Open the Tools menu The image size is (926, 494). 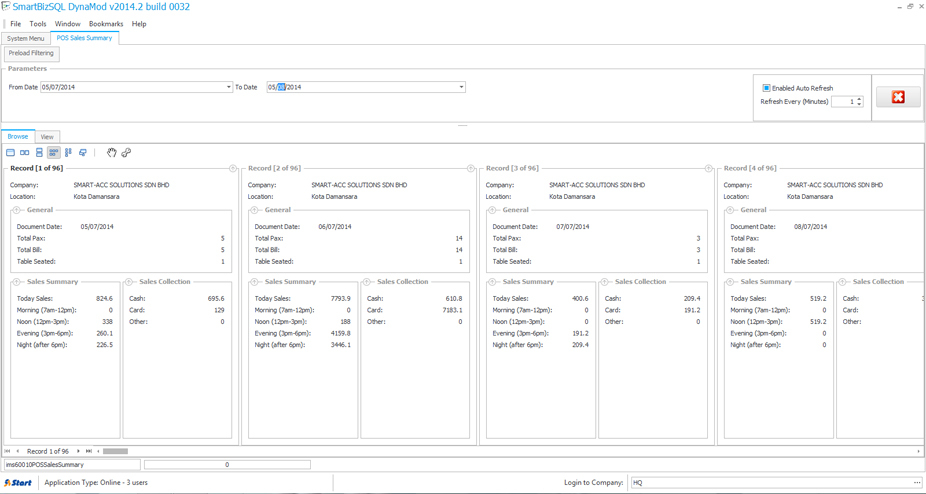(38, 24)
